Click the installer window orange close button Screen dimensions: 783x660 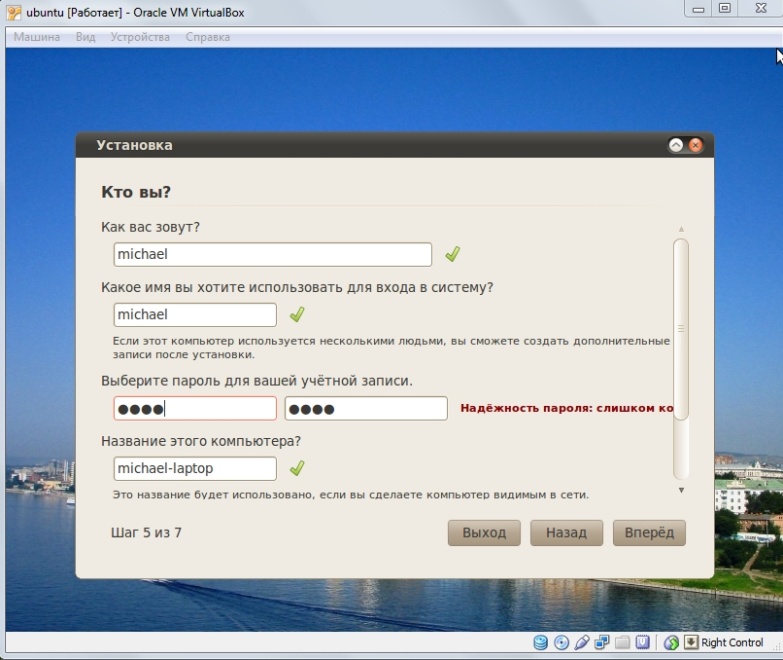pyautogui.click(x=695, y=145)
